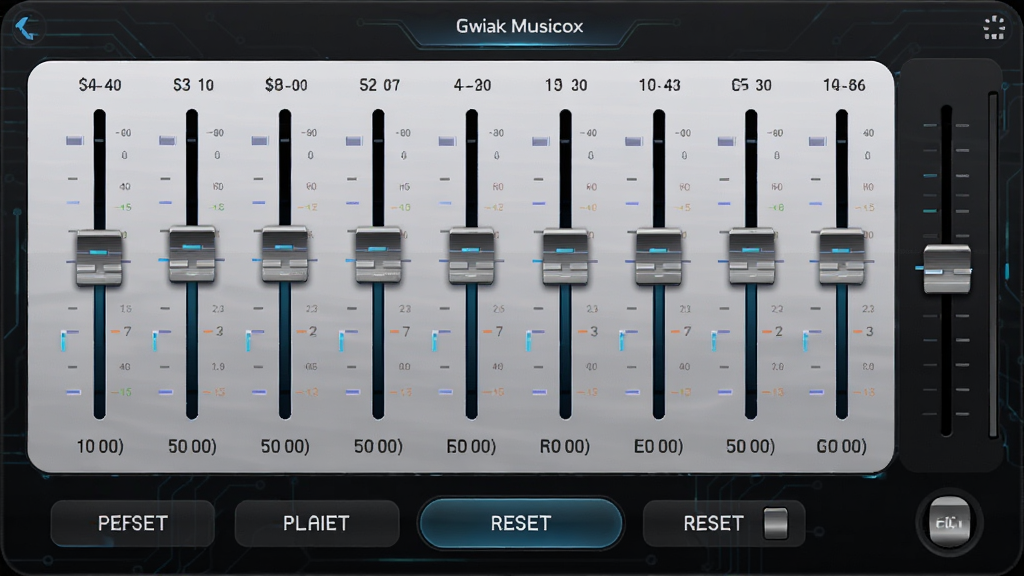The height and width of the screenshot is (576, 1024).
Task: Go back using the blue arrow icon
Action: [25, 28]
